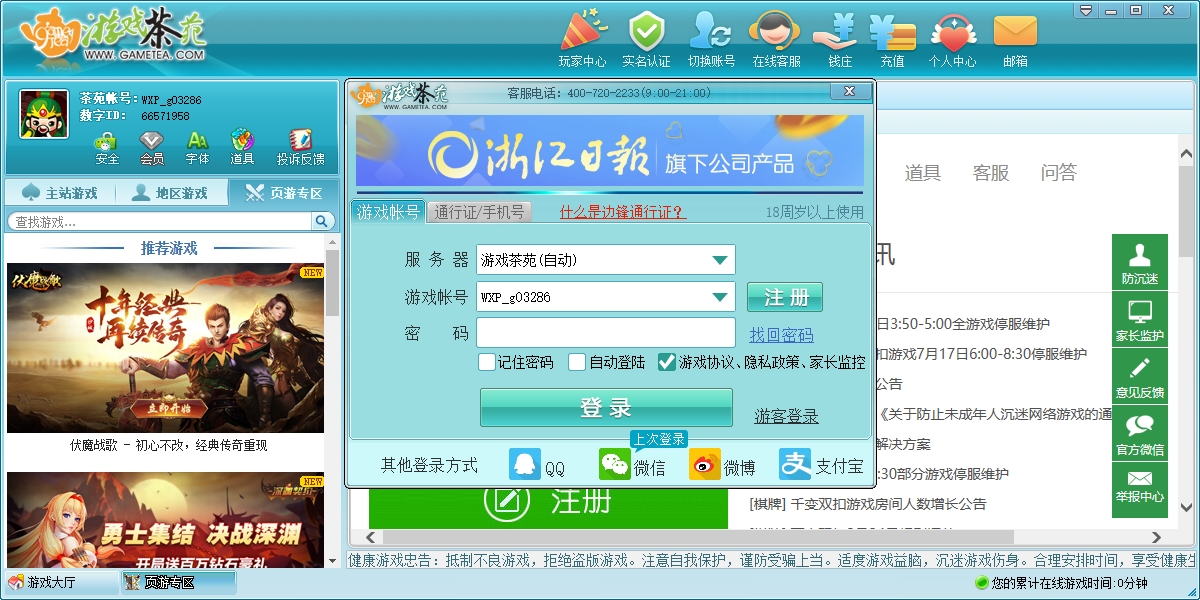Open 在线客服 online support
This screenshot has width=1200, height=600.
click(776, 39)
